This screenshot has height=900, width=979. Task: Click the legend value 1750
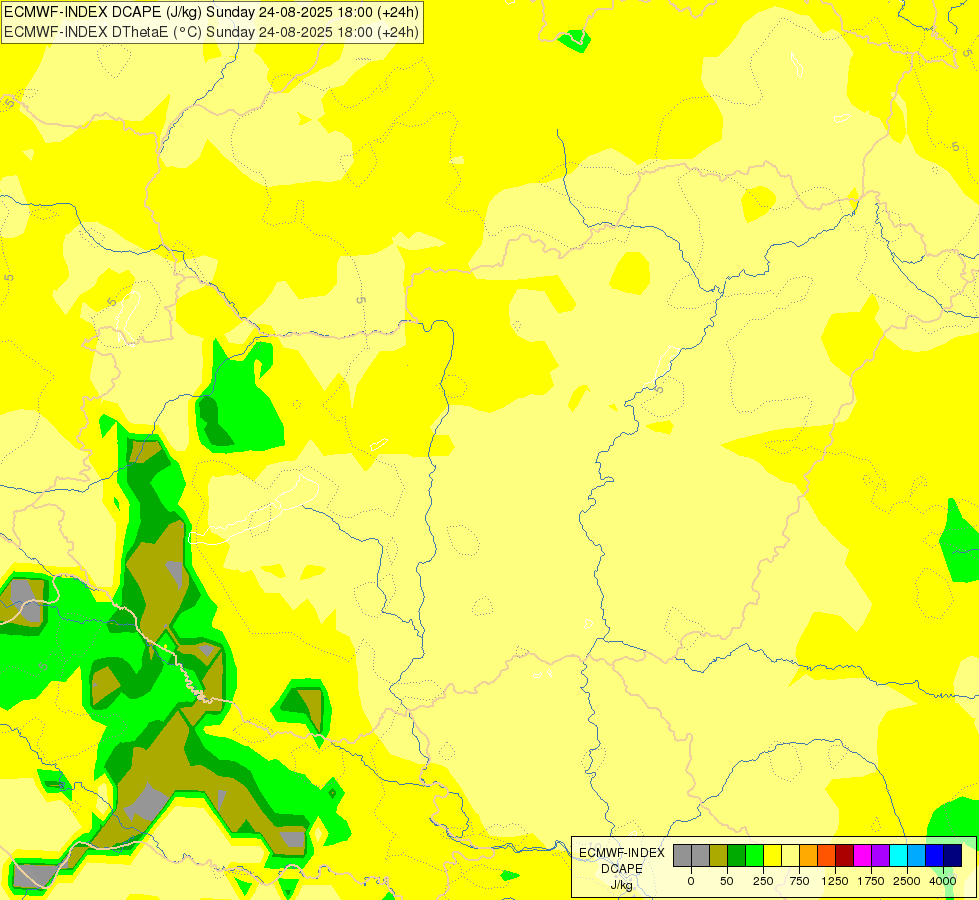click(871, 881)
